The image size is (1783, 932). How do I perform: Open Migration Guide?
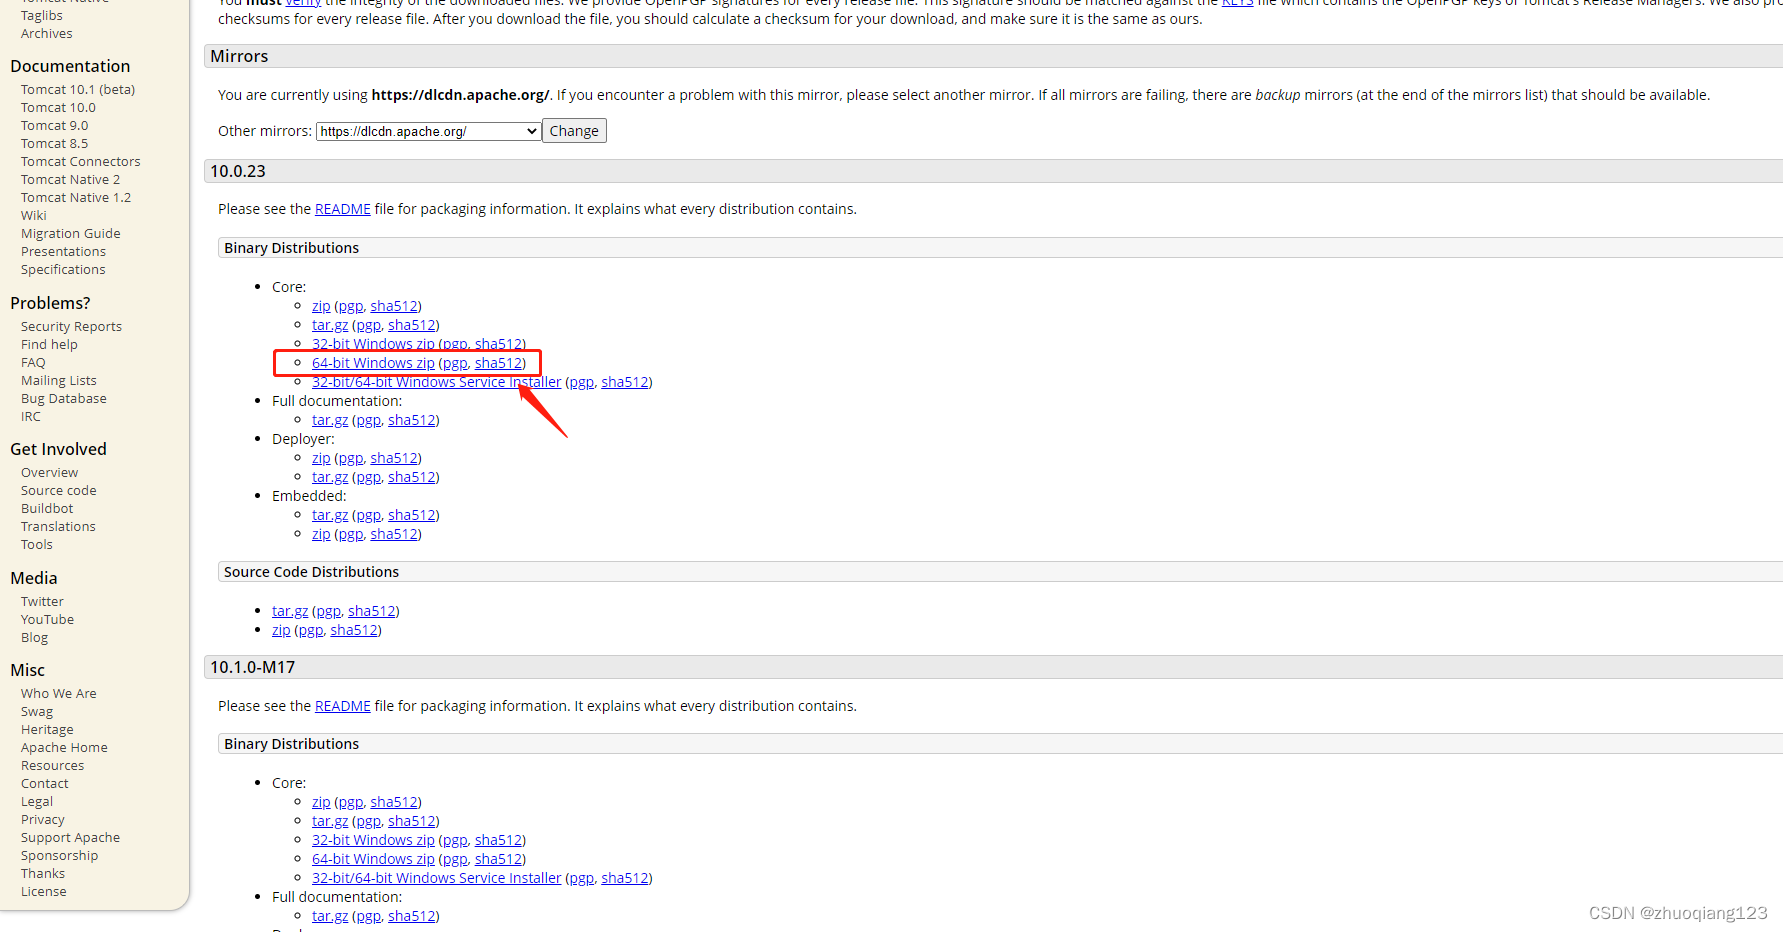tap(70, 234)
